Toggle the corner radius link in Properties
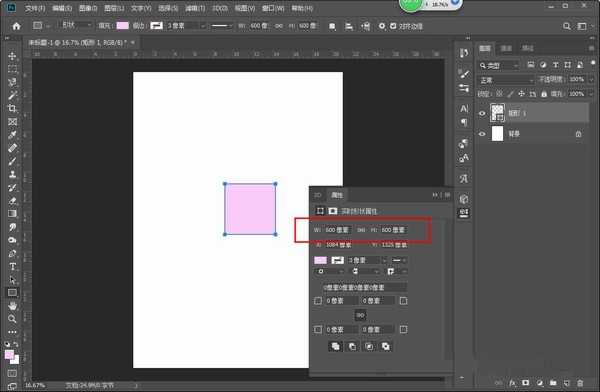 pos(360,315)
